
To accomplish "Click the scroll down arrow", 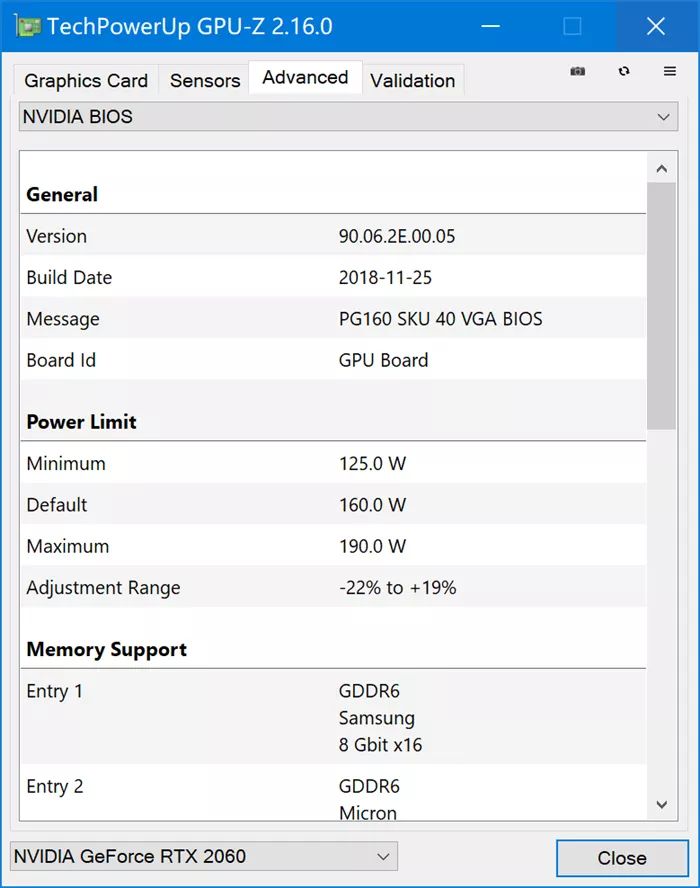I will [661, 803].
